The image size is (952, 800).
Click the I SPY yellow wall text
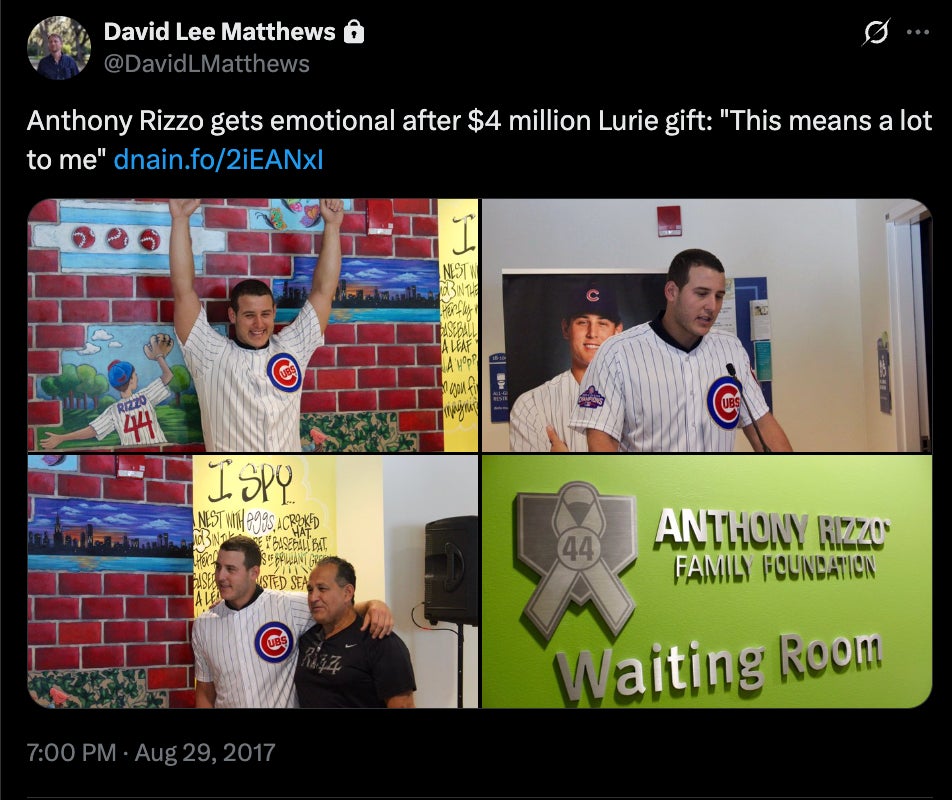(x=250, y=483)
